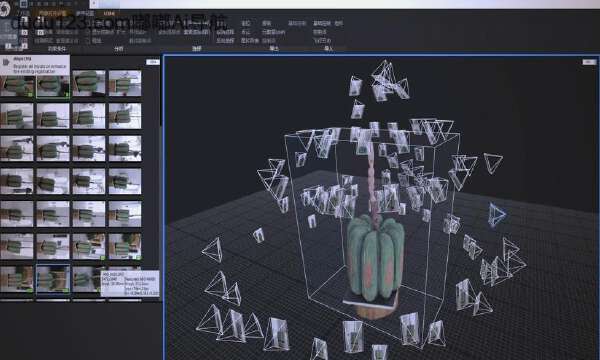The image size is (600, 360).
Task: Select the first thumbnail in the second row
Action: [16, 116]
